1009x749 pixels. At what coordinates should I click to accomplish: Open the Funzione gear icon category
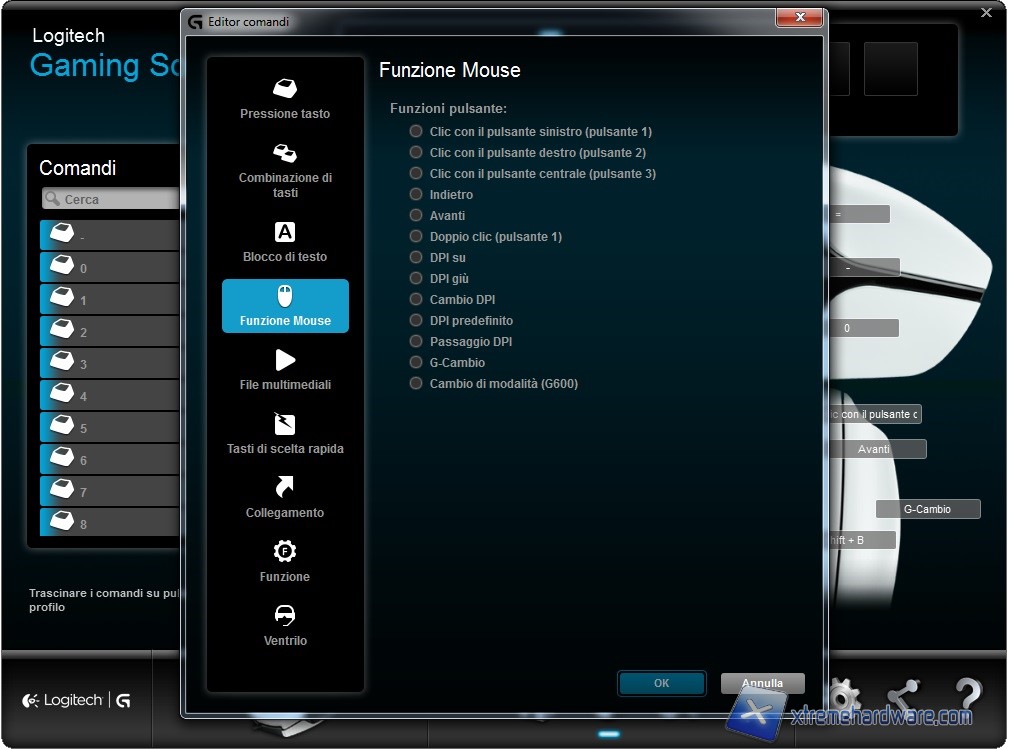tap(285, 551)
